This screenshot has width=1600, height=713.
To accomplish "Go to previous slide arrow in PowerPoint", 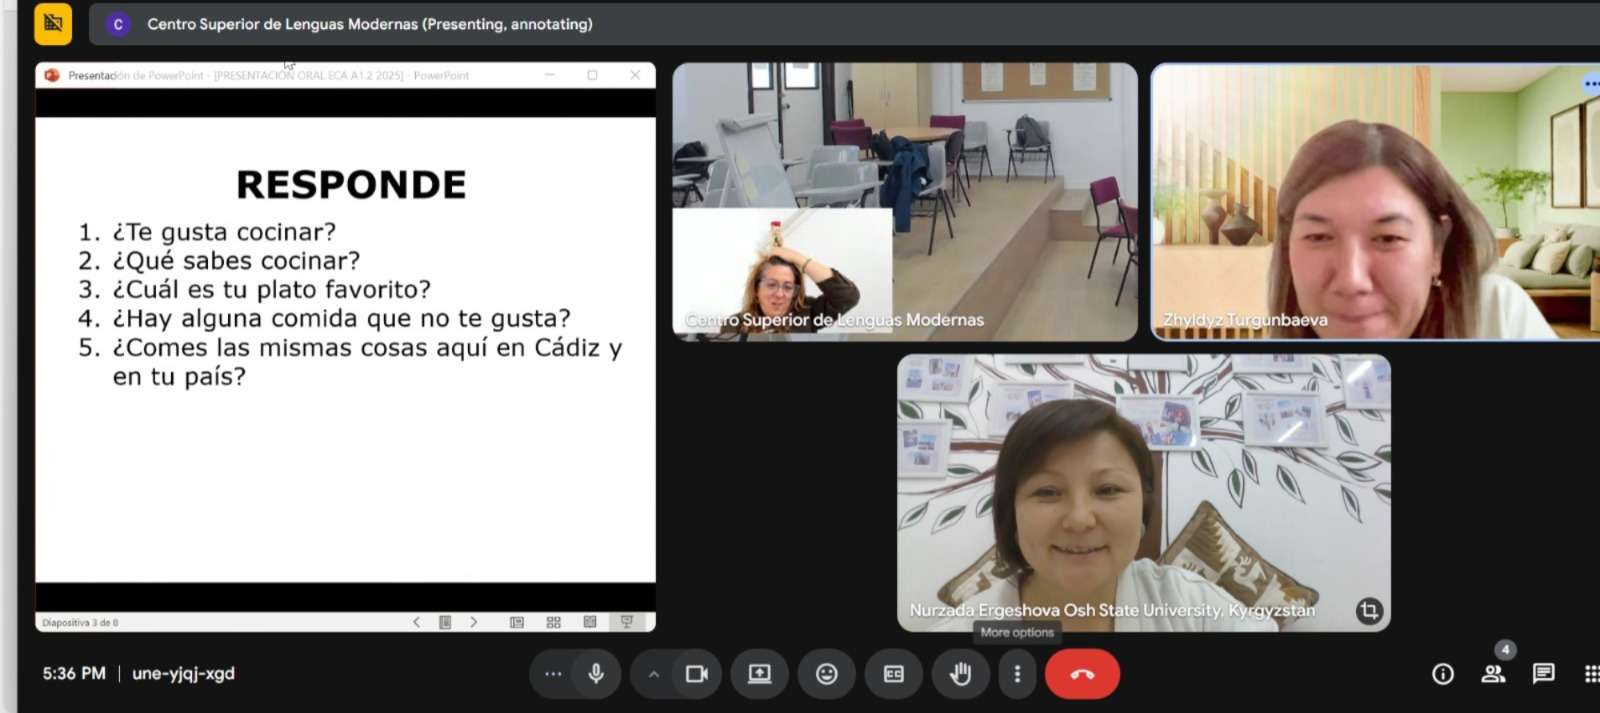I will click(417, 622).
